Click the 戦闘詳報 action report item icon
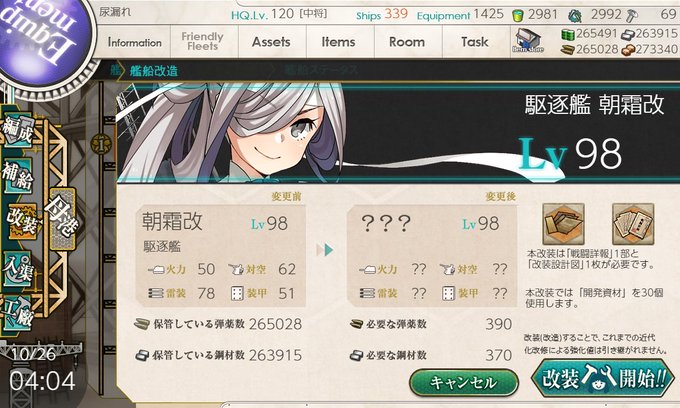The width and height of the screenshot is (680, 408). pyautogui.click(x=563, y=224)
